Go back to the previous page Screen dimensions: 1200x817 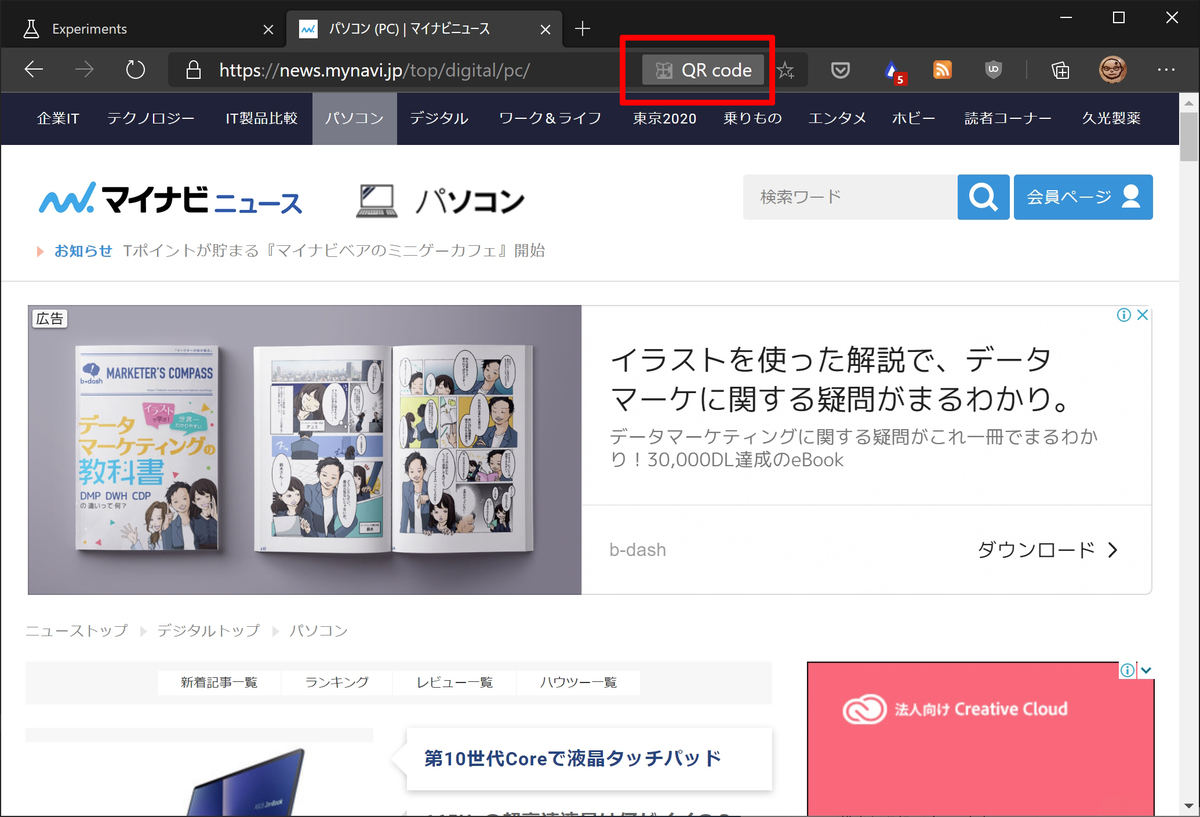34,70
